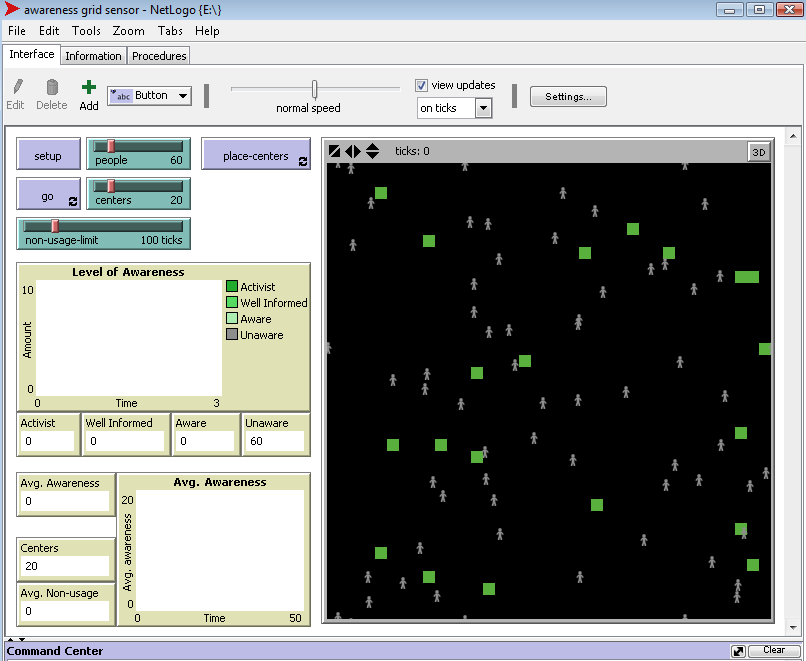Click the diagonal view size control icon
Screen dimensions: 806x661
tap(335, 151)
